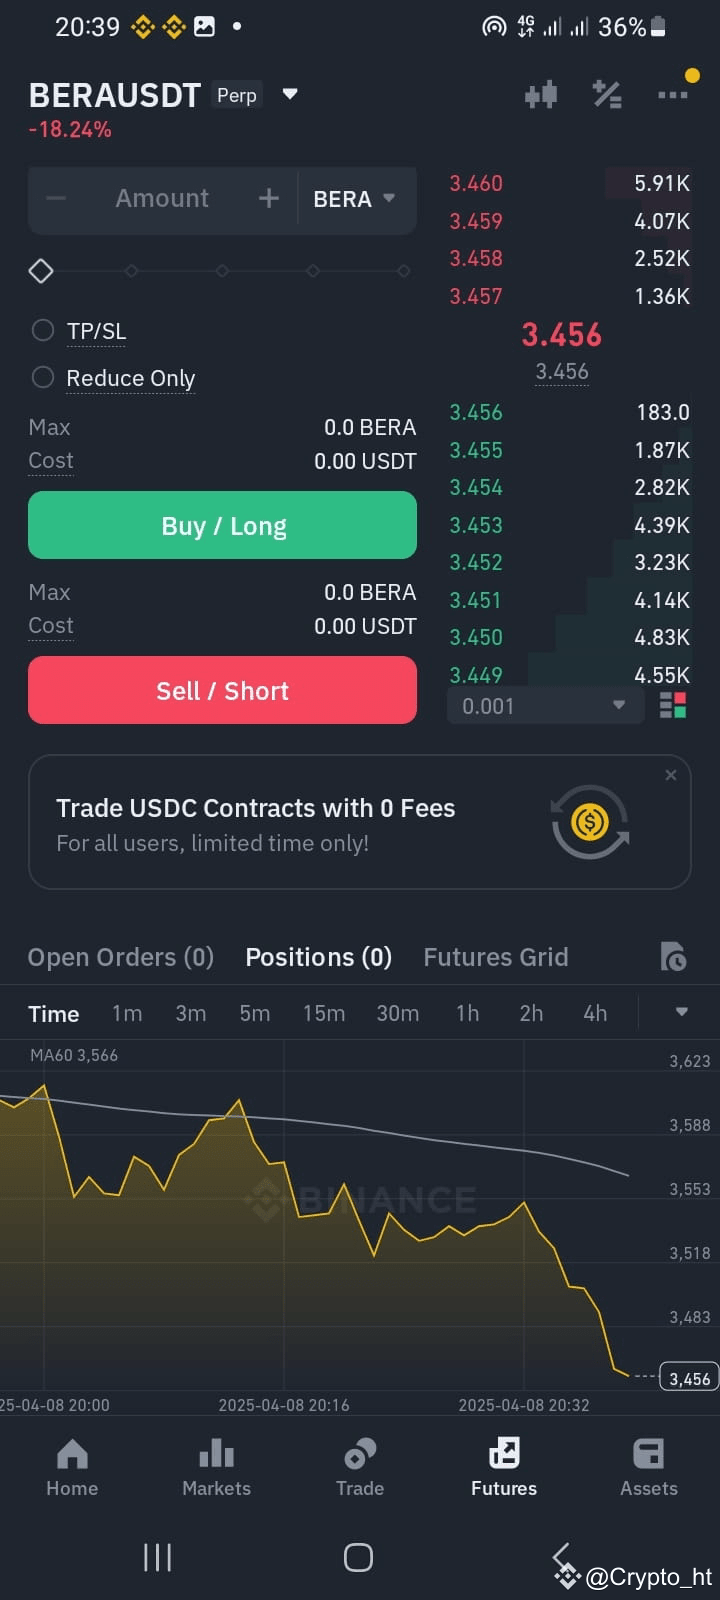The width and height of the screenshot is (720, 1600).
Task: Select the 15m chart interval
Action: pos(324,1013)
